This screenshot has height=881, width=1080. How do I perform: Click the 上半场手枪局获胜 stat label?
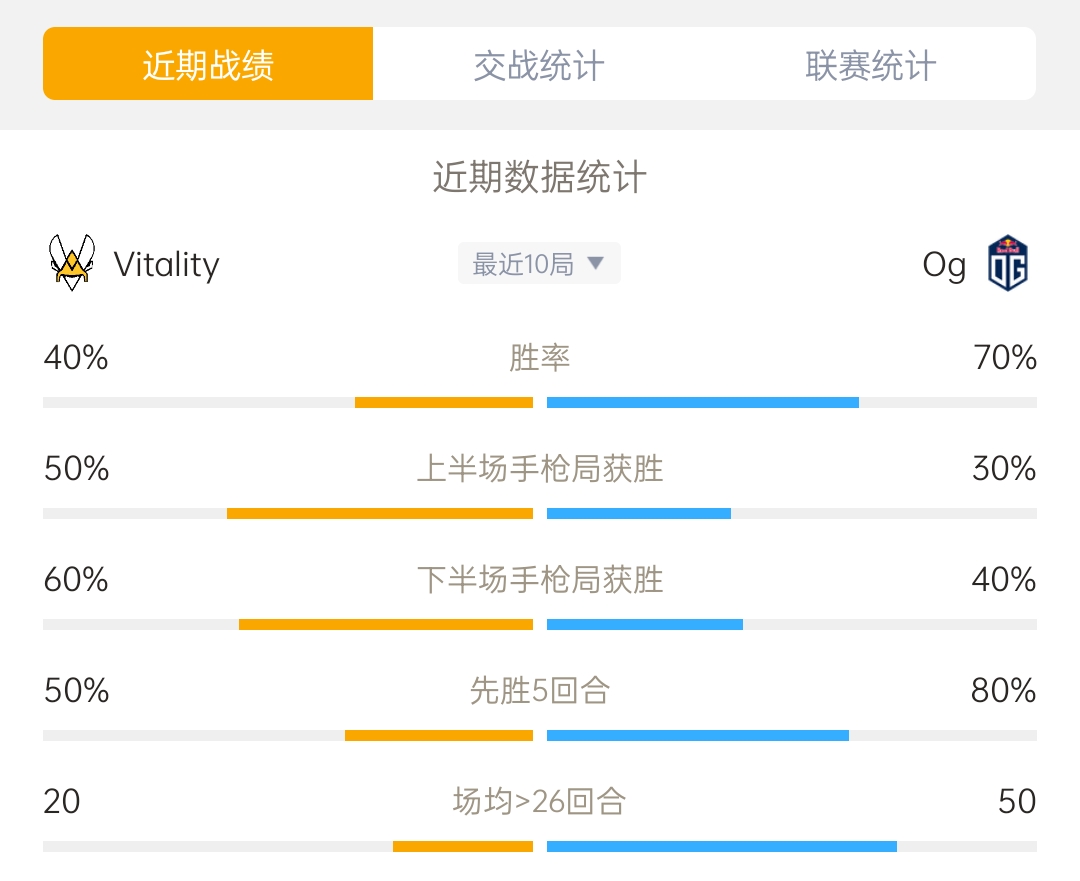pyautogui.click(x=540, y=469)
